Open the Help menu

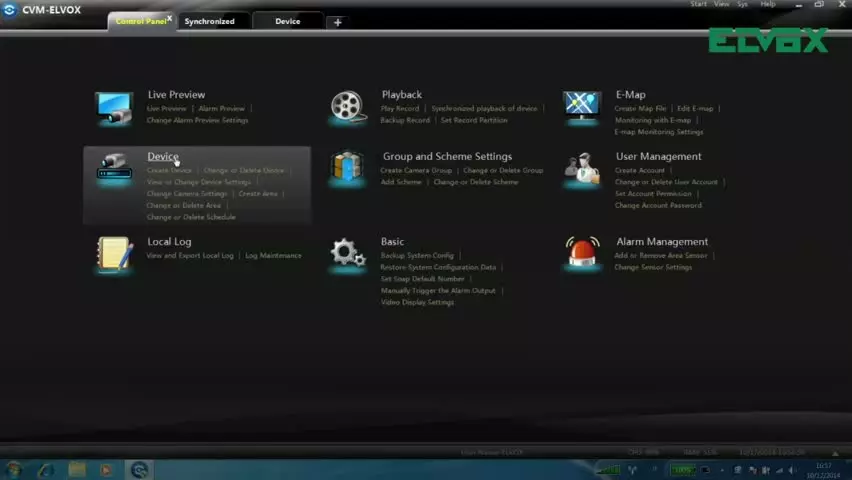768,4
